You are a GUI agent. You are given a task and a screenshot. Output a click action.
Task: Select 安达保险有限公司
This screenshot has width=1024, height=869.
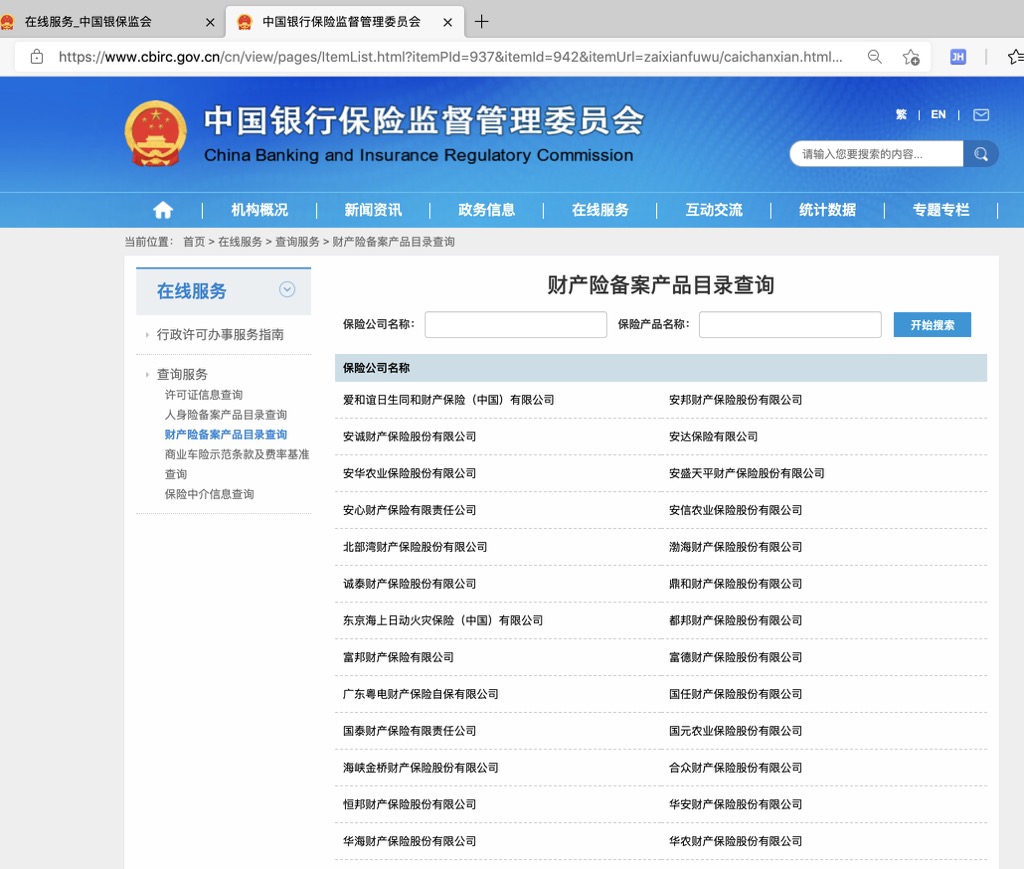[x=713, y=437]
